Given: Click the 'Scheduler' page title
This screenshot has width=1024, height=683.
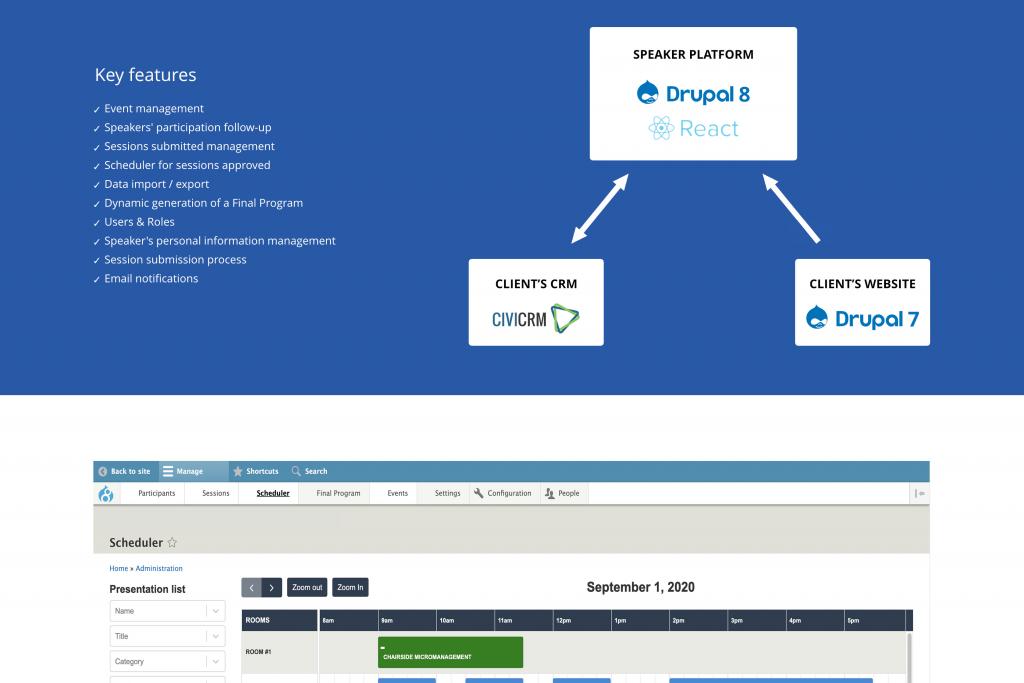Looking at the screenshot, I should pos(136,543).
